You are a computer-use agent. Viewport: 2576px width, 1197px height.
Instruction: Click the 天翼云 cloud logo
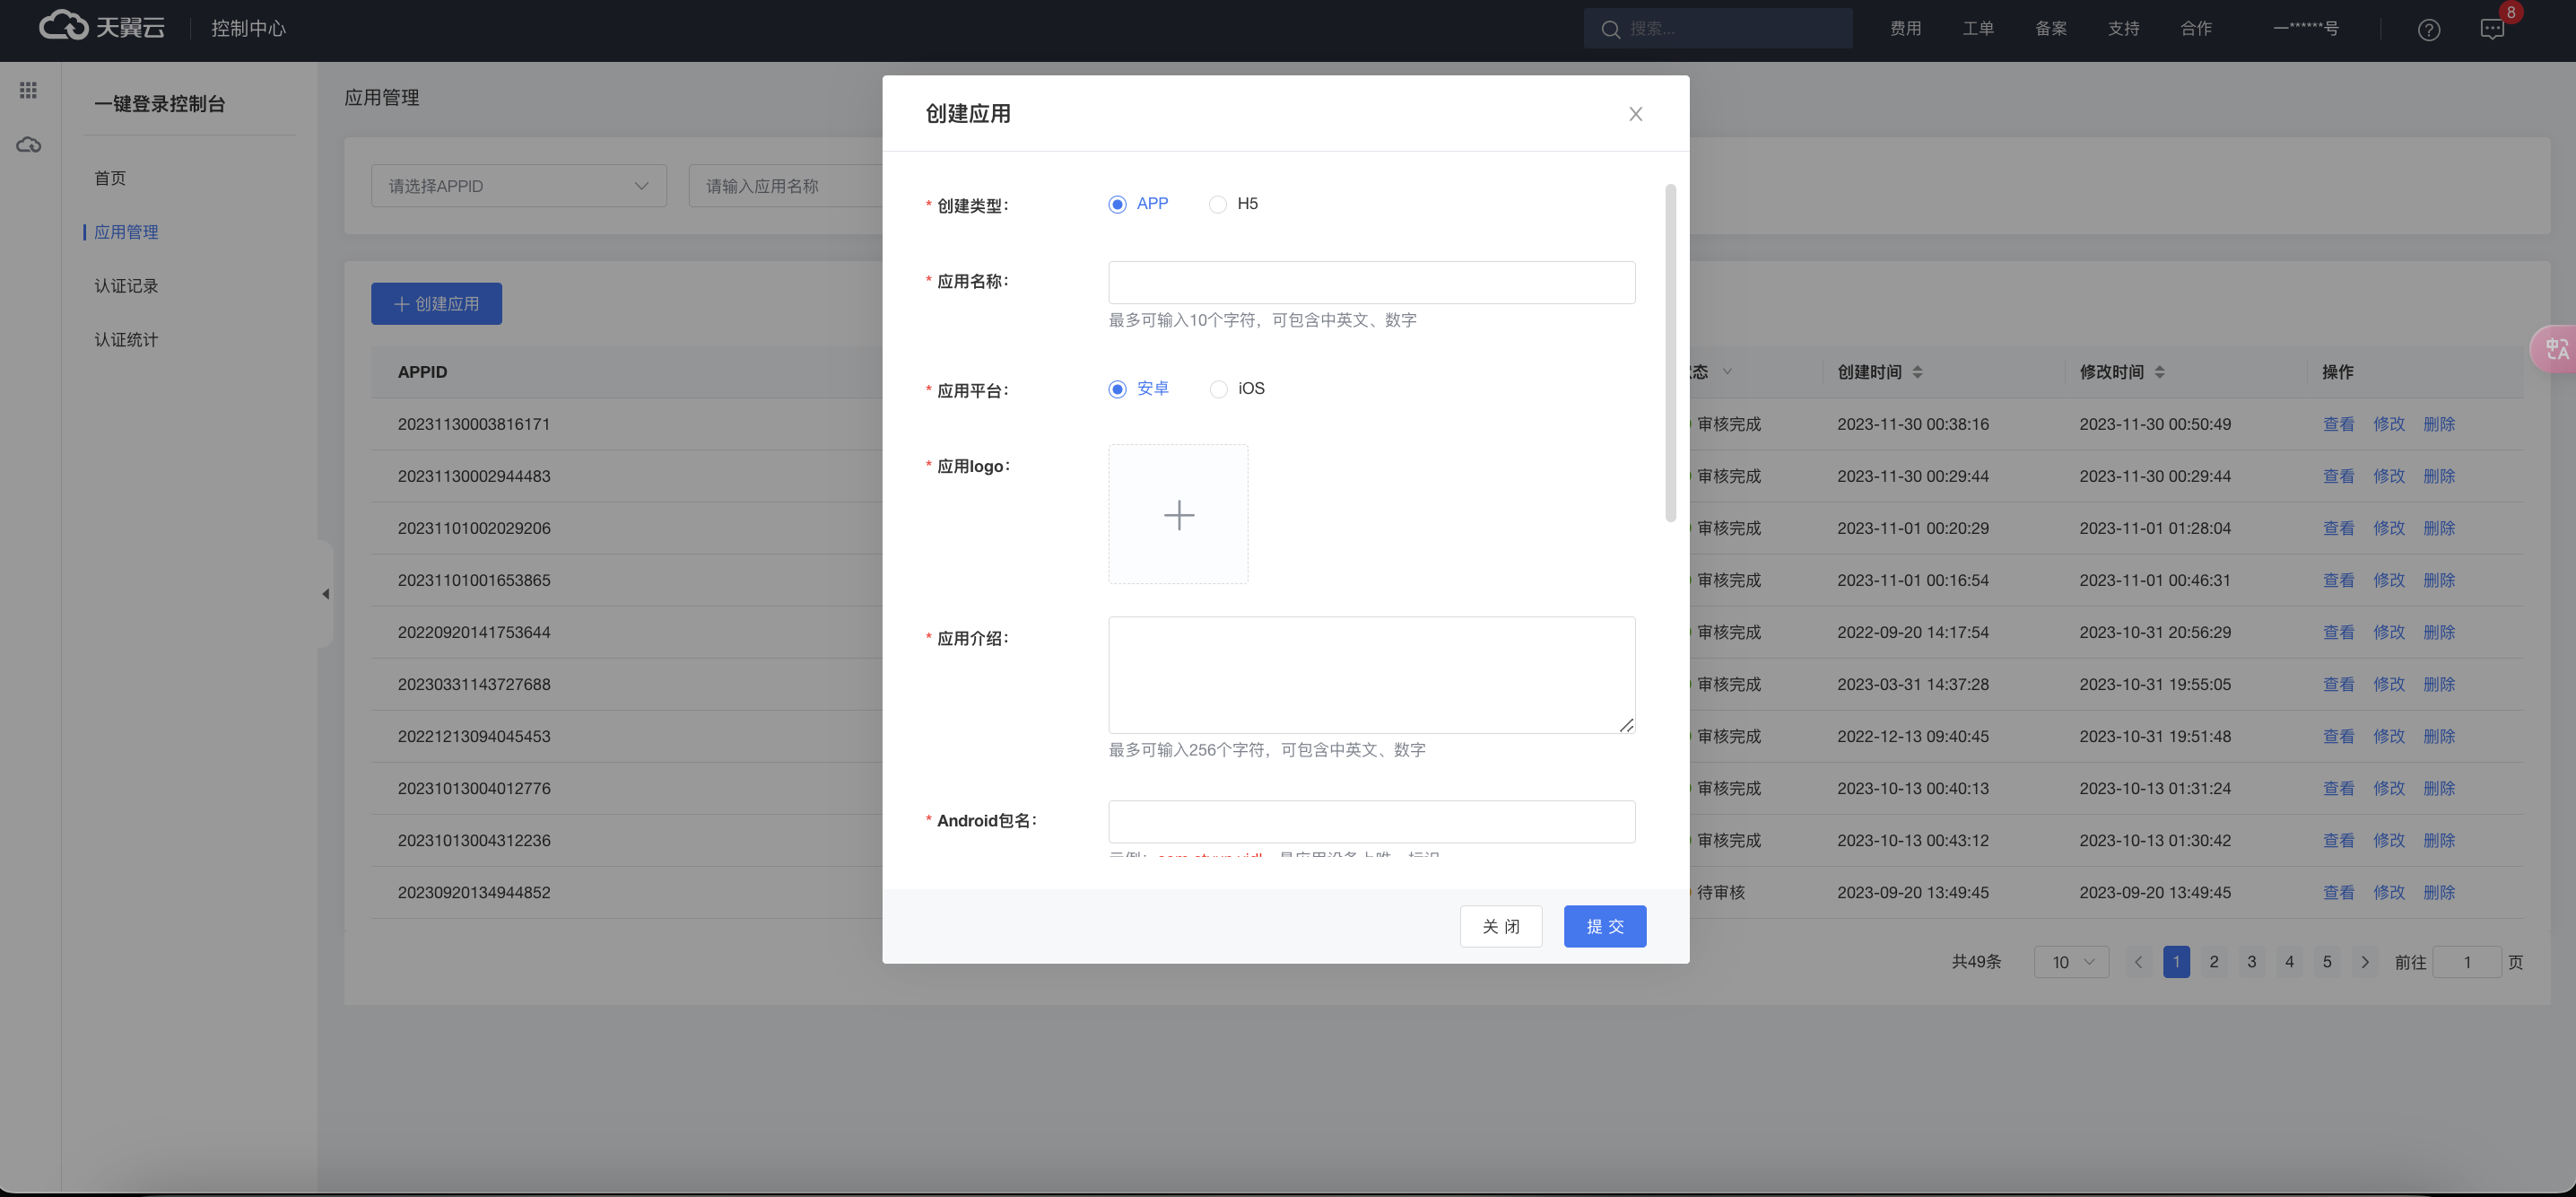[x=102, y=27]
